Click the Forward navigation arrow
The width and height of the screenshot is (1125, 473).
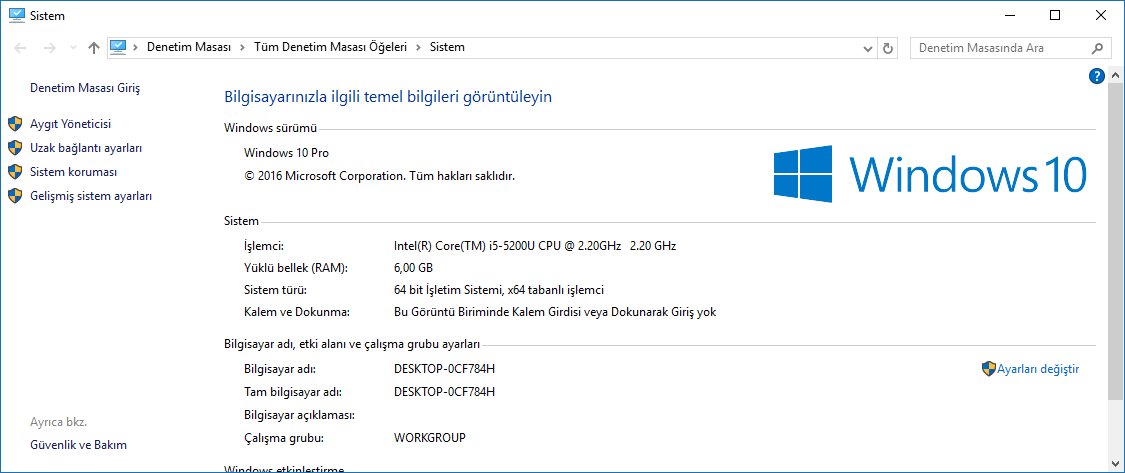coord(50,48)
